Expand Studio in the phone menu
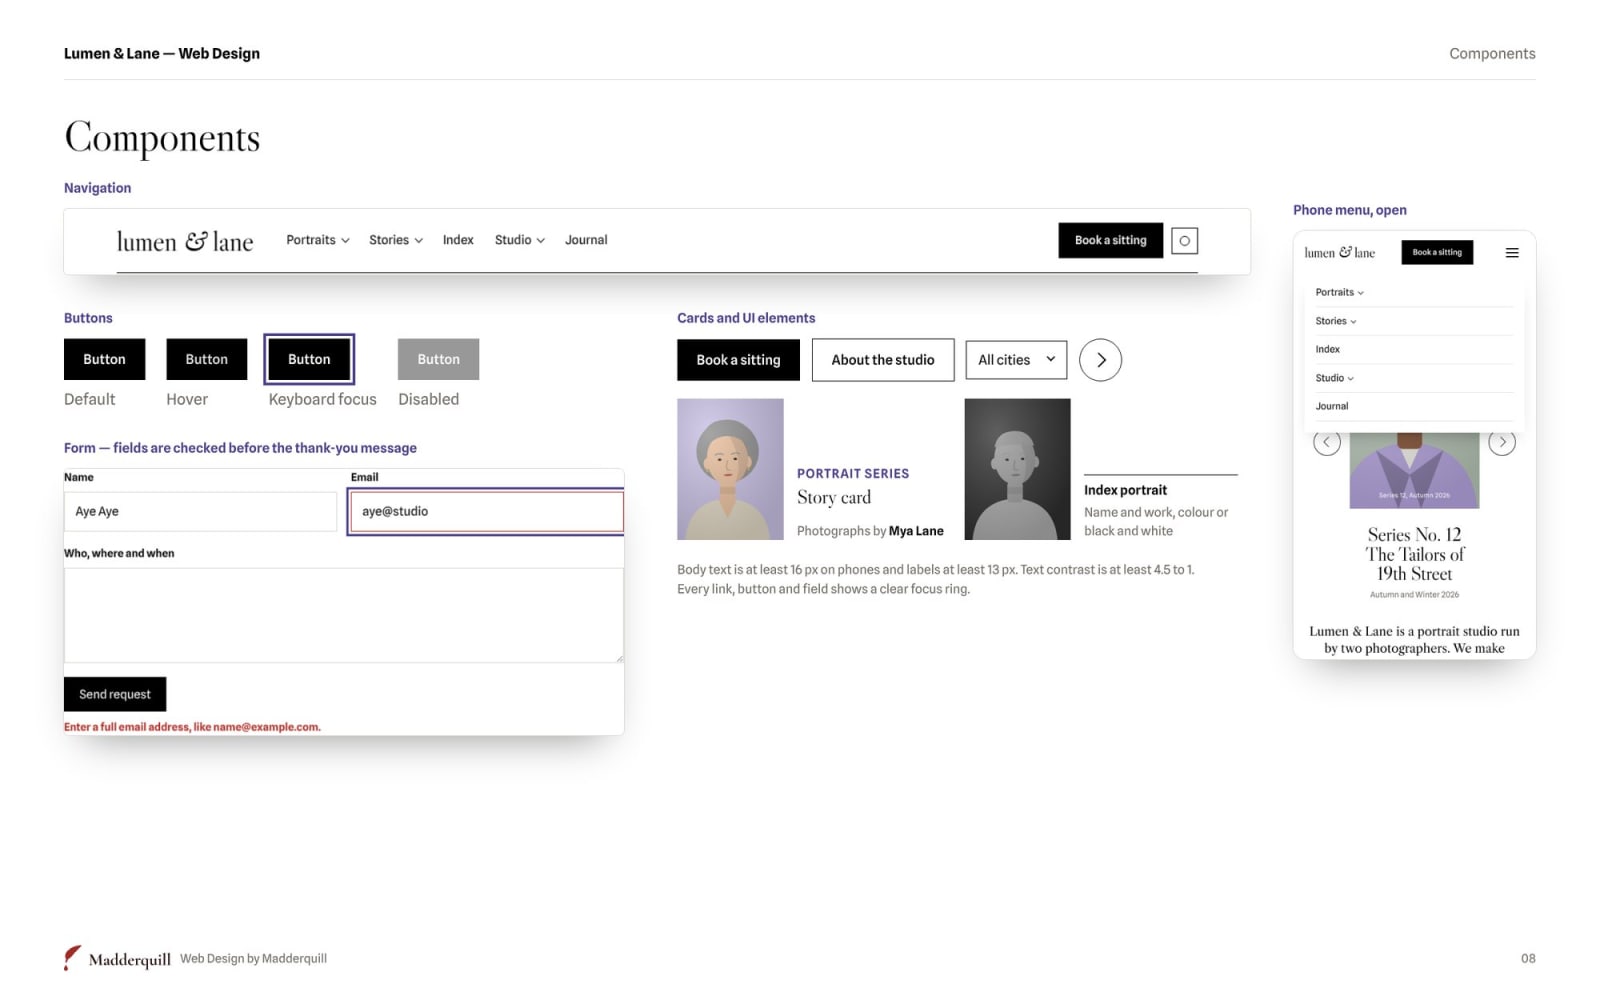 coord(1335,378)
